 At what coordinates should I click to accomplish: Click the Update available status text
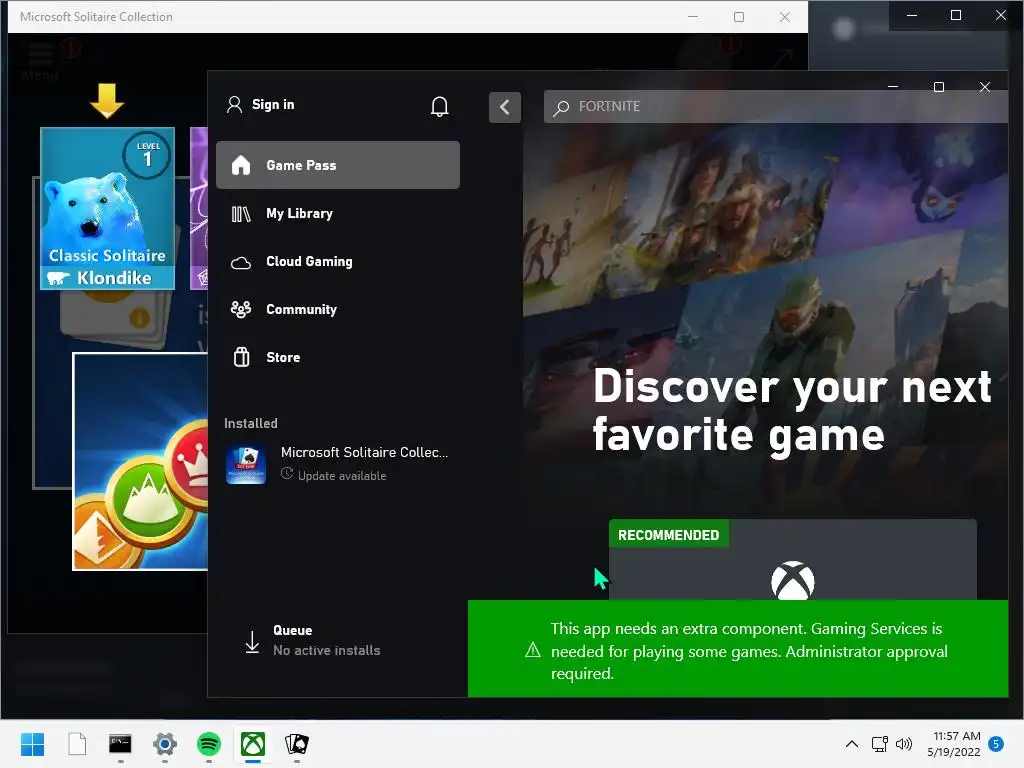[x=342, y=476]
